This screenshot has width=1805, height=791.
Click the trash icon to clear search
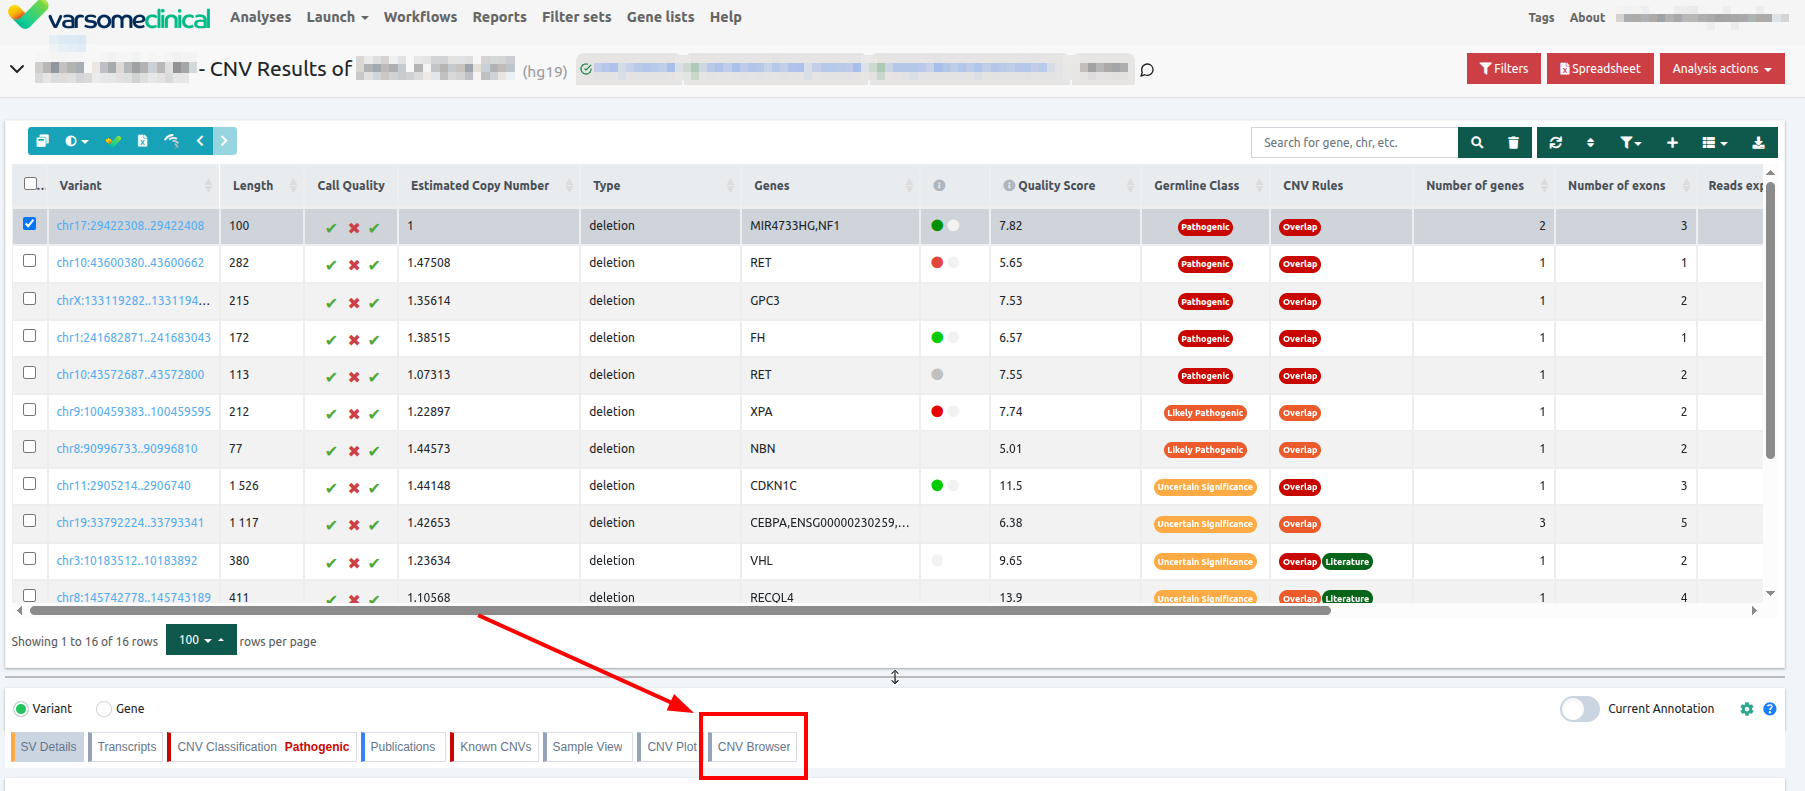(1513, 143)
